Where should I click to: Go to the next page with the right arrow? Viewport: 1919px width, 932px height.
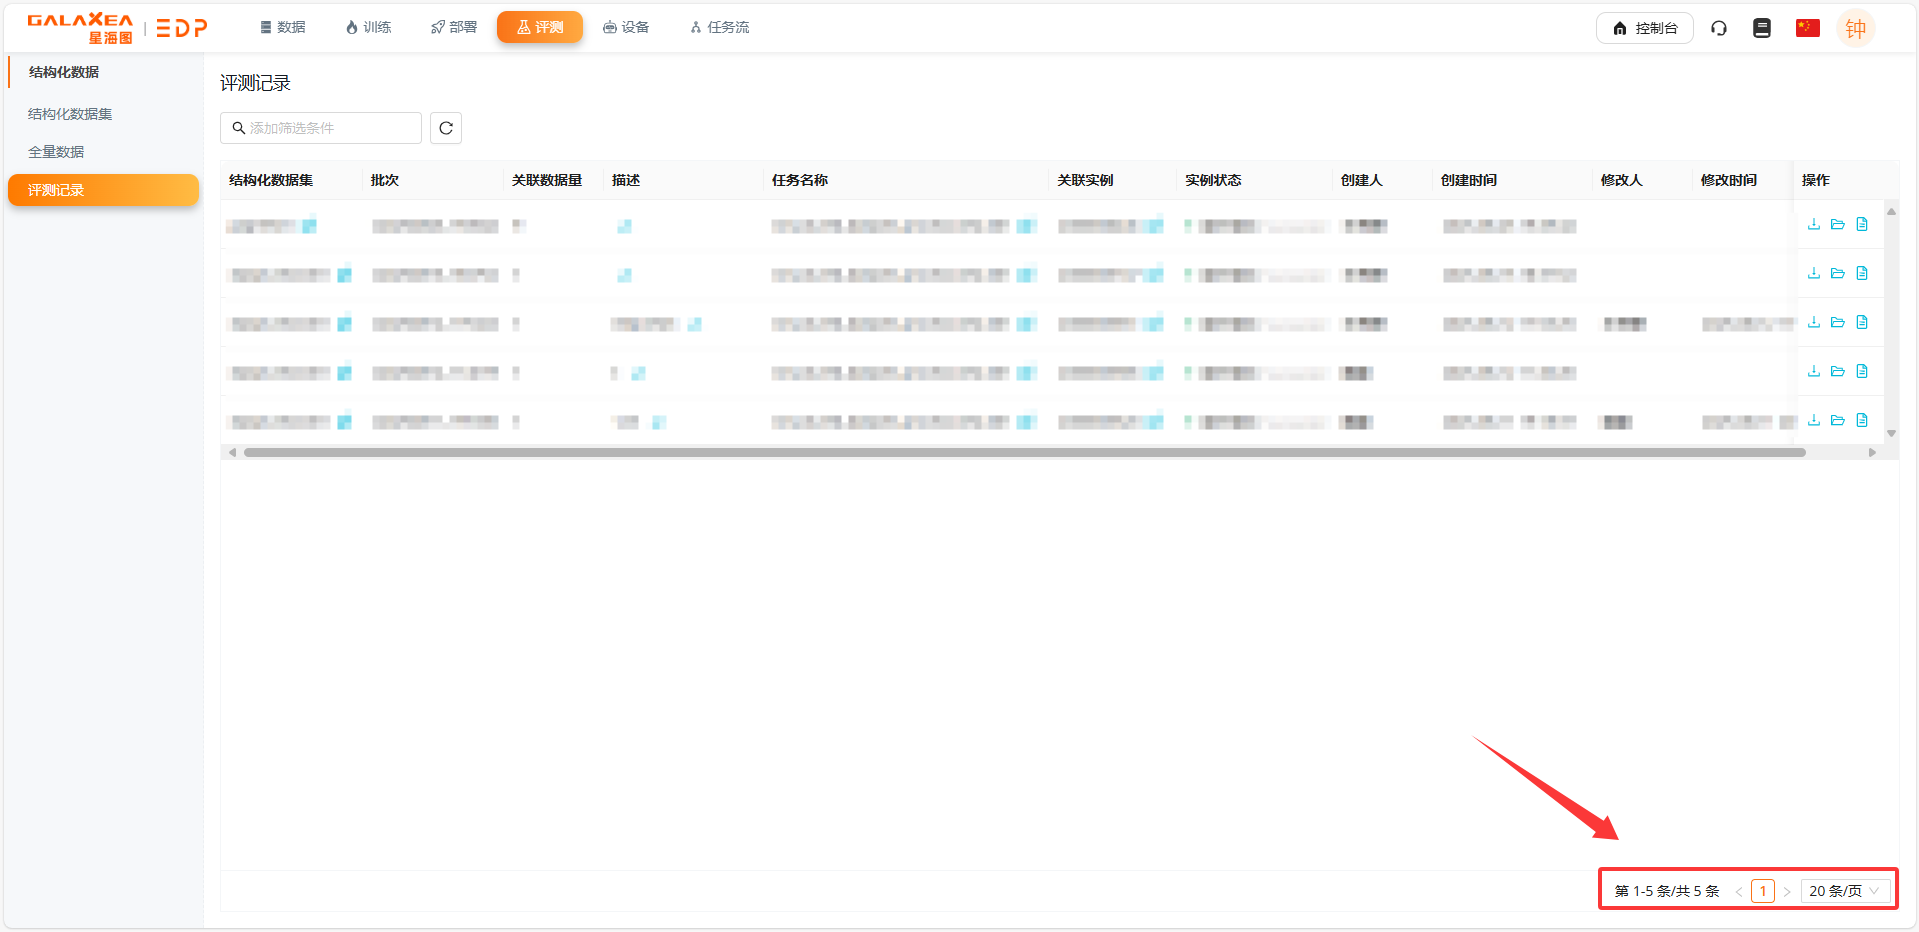pos(1787,890)
